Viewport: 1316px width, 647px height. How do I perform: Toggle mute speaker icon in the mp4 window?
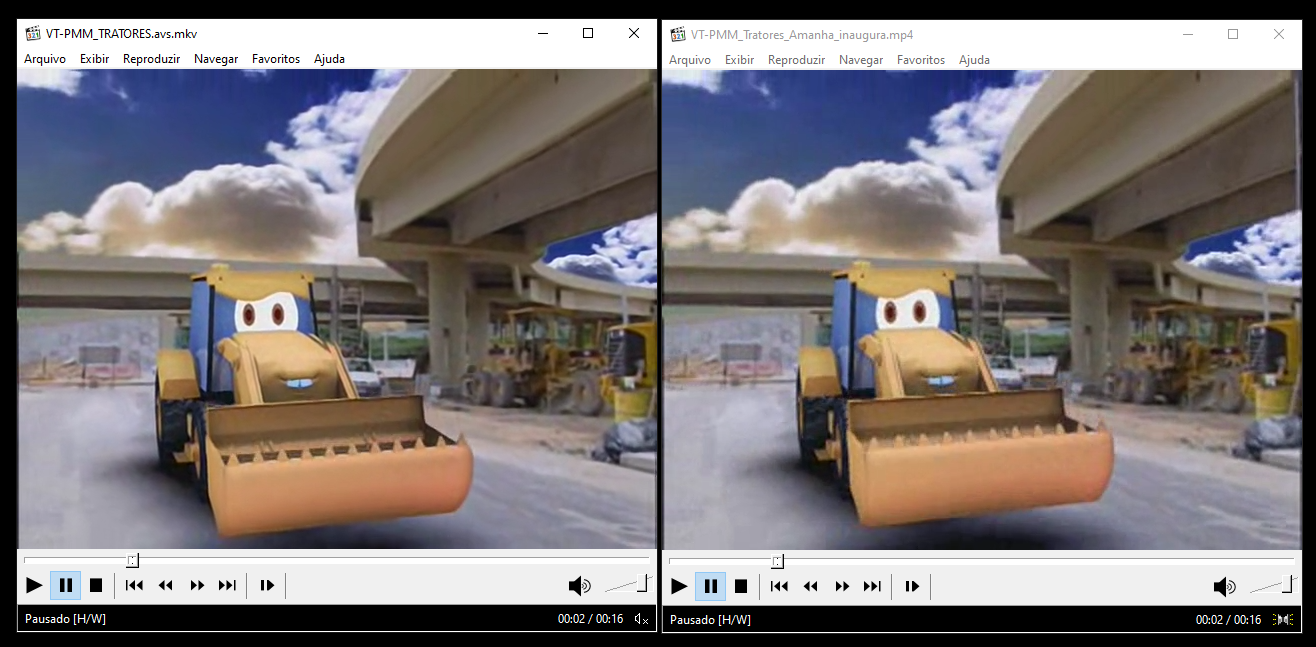point(1224,585)
